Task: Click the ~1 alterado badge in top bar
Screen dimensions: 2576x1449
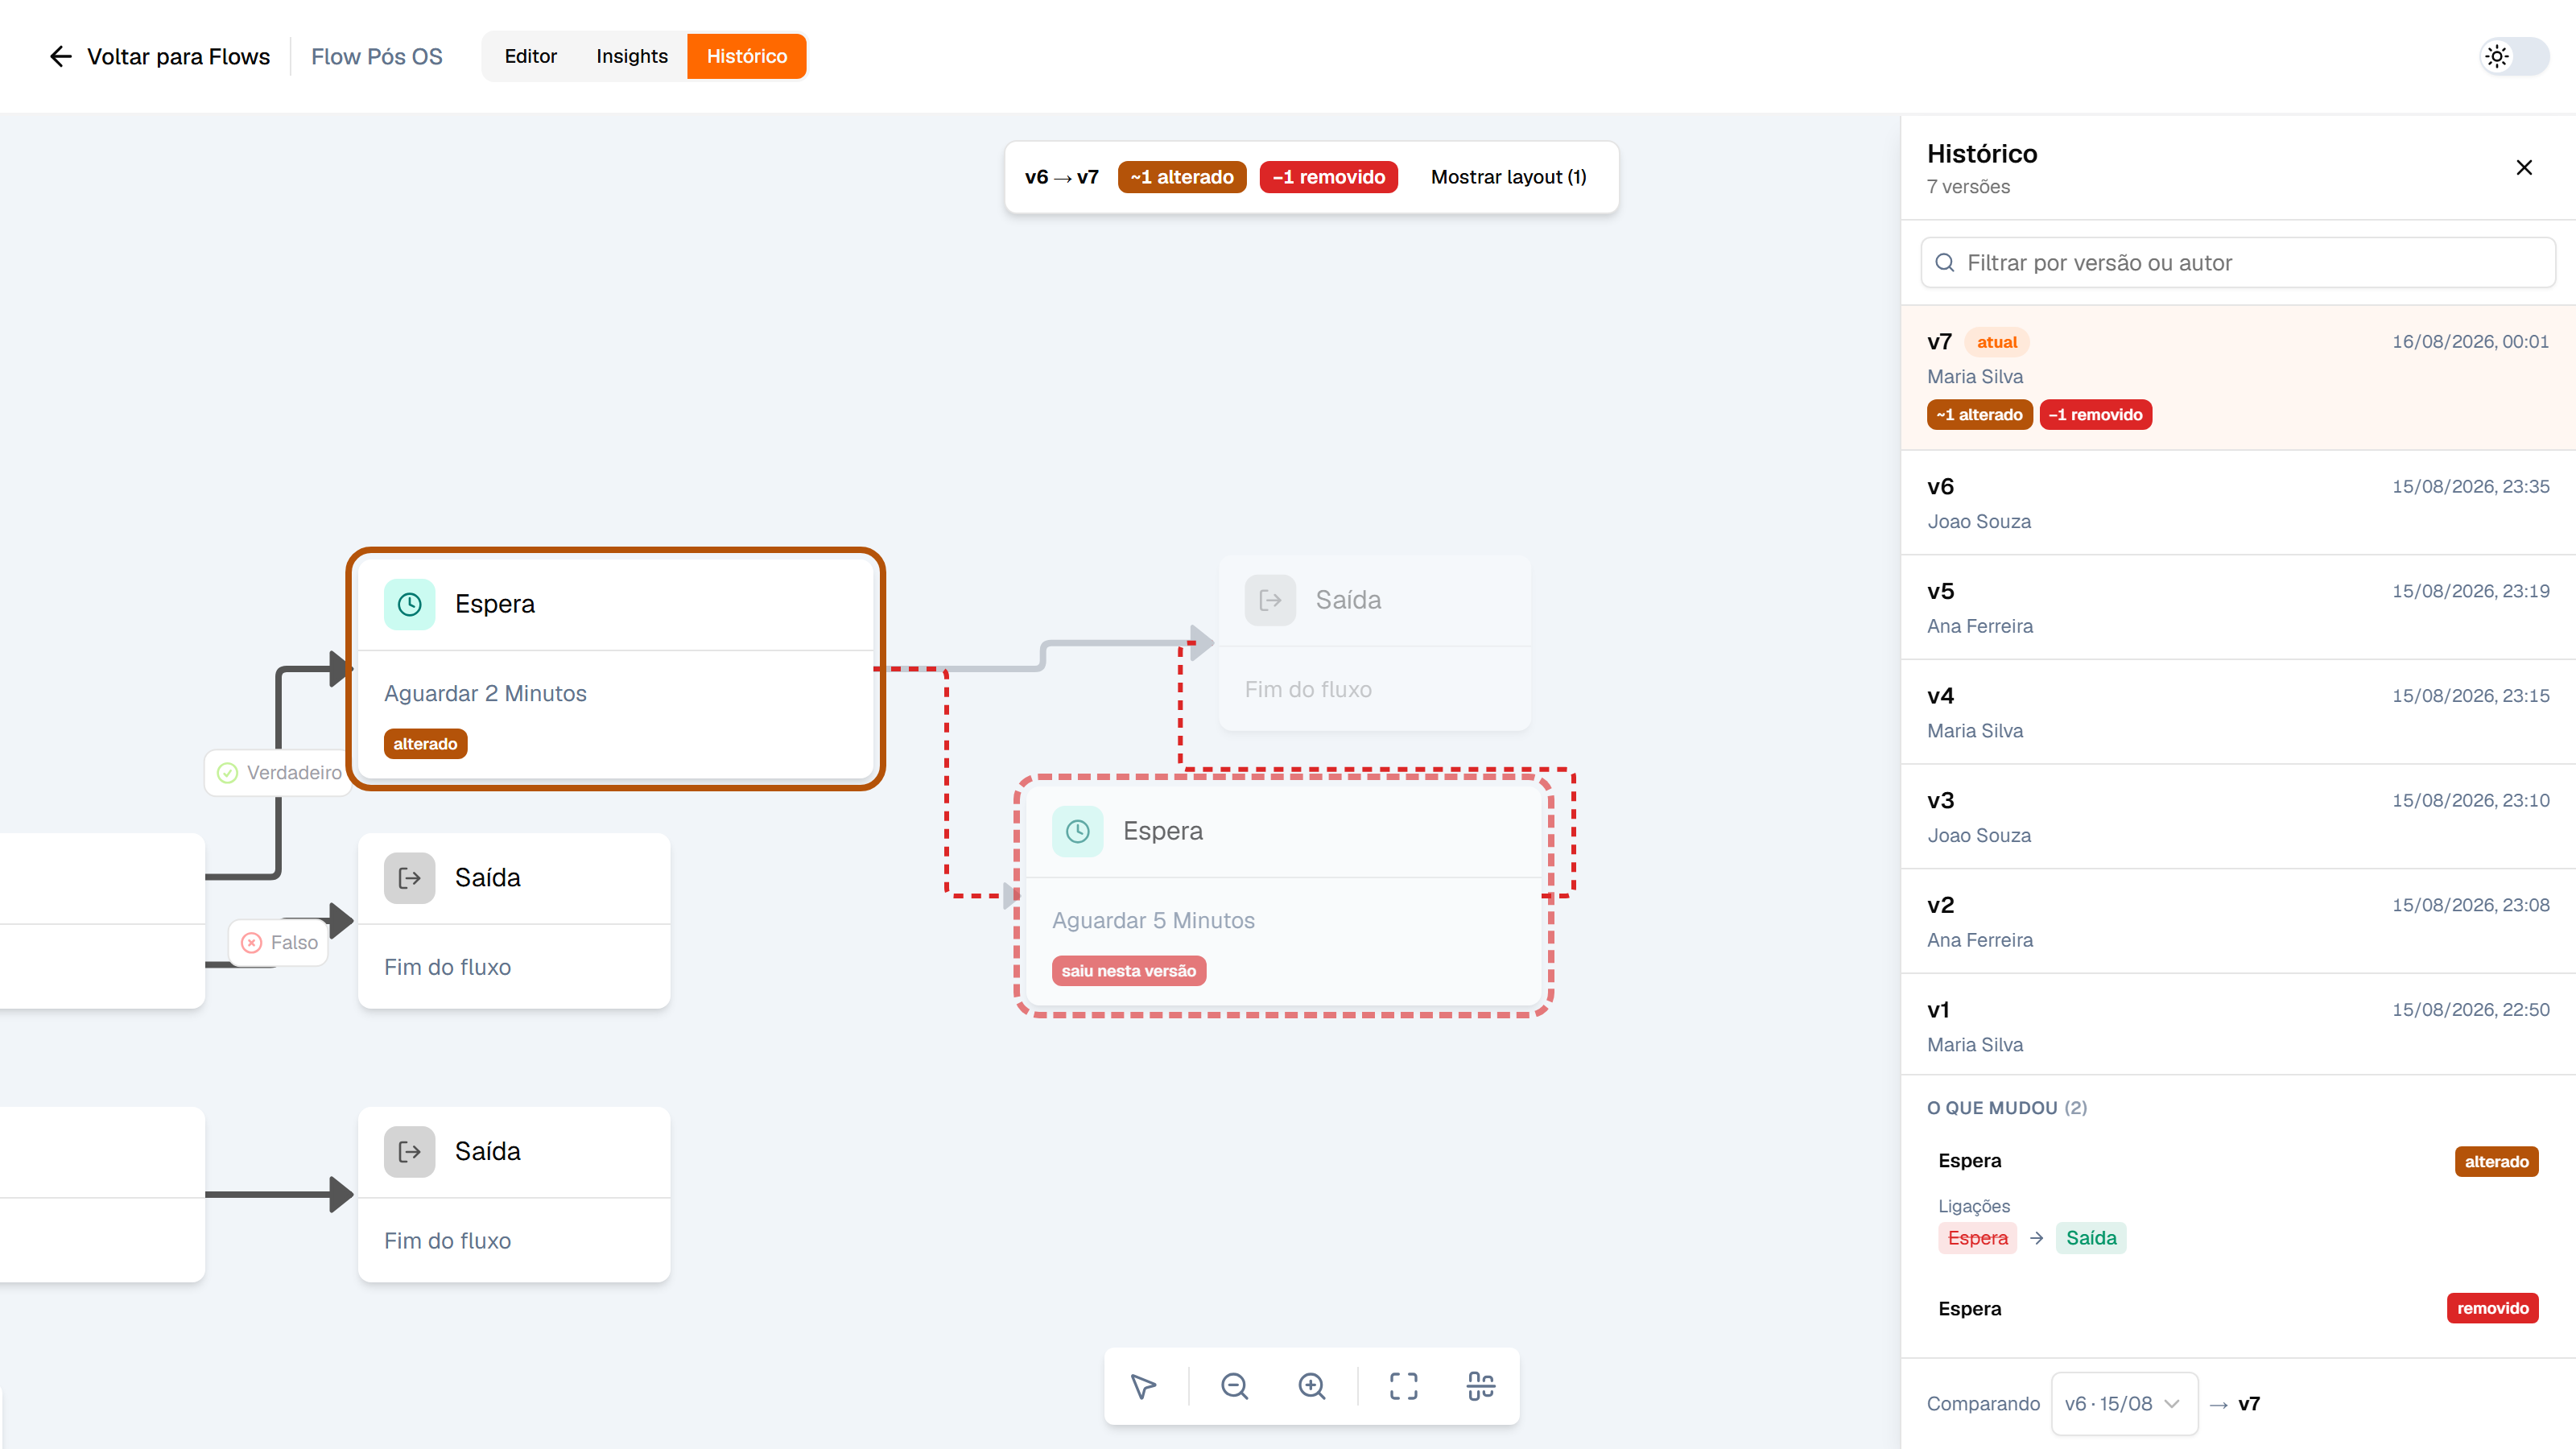Action: [1182, 177]
